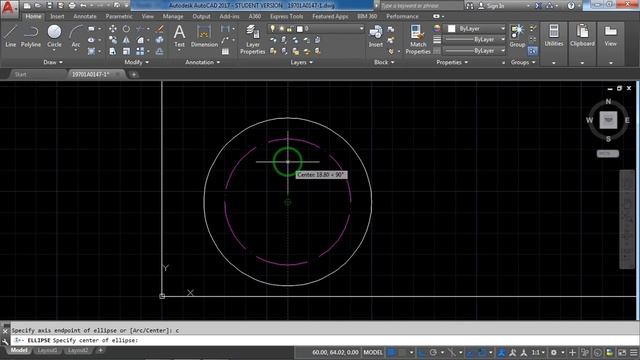Click the Erase tool in Modify panel
The image size is (640, 360).
pos(160,29)
